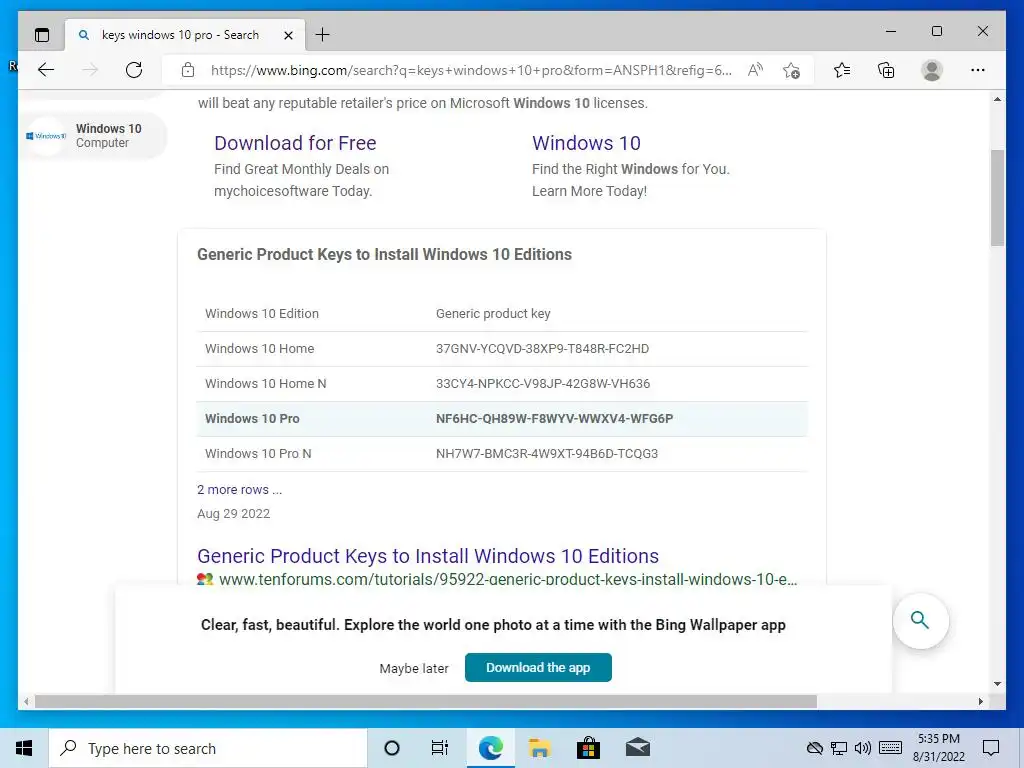Open network status tray icon
Image resolution: width=1024 pixels, height=768 pixels.
click(839, 748)
